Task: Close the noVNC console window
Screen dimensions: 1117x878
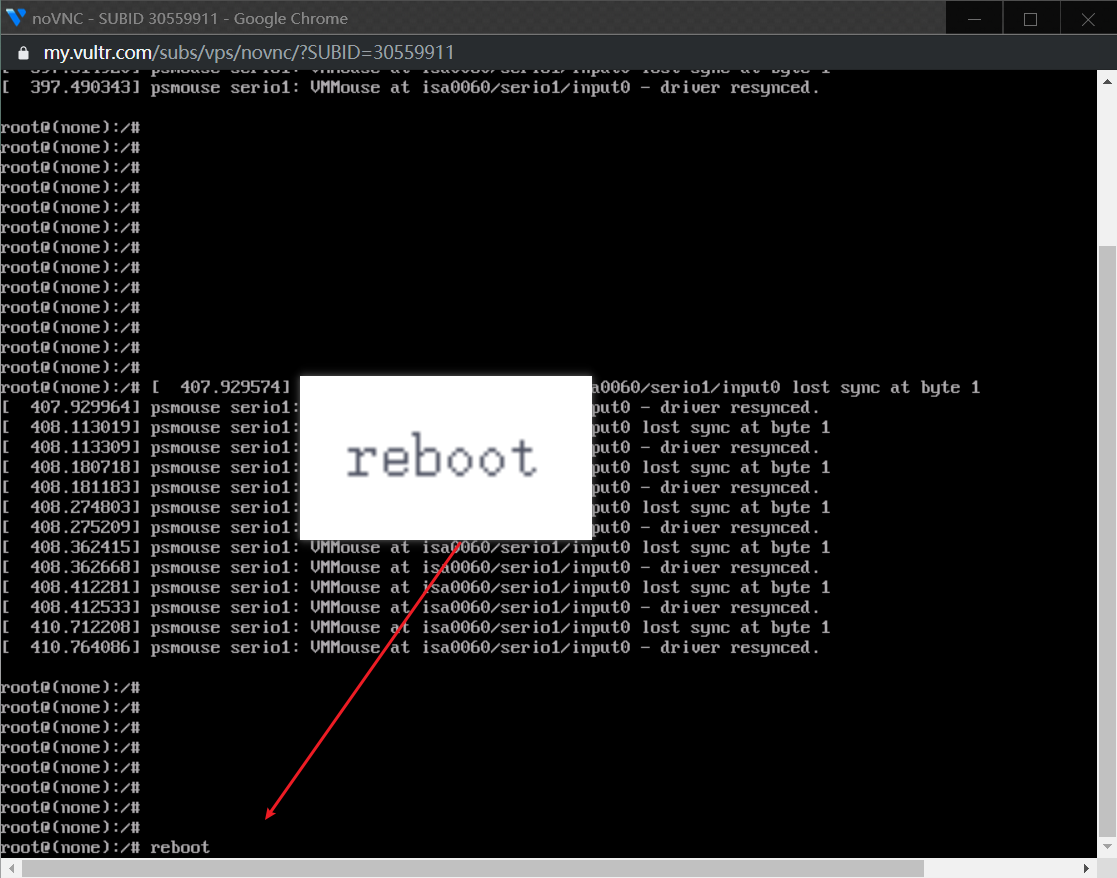Action: 1088,18
